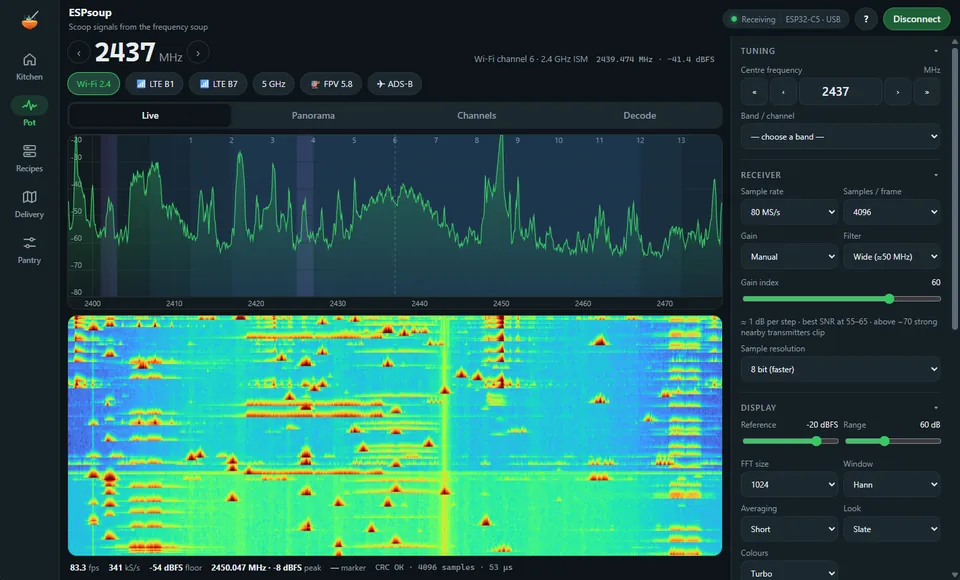Viewport: 960px width, 580px height.
Task: Open the Sample resolution 8 bit dropdown
Action: (841, 369)
